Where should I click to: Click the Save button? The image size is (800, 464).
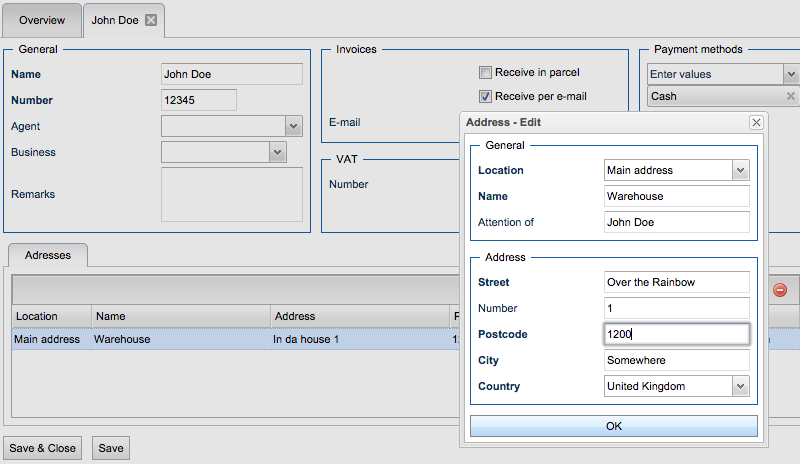[111, 448]
